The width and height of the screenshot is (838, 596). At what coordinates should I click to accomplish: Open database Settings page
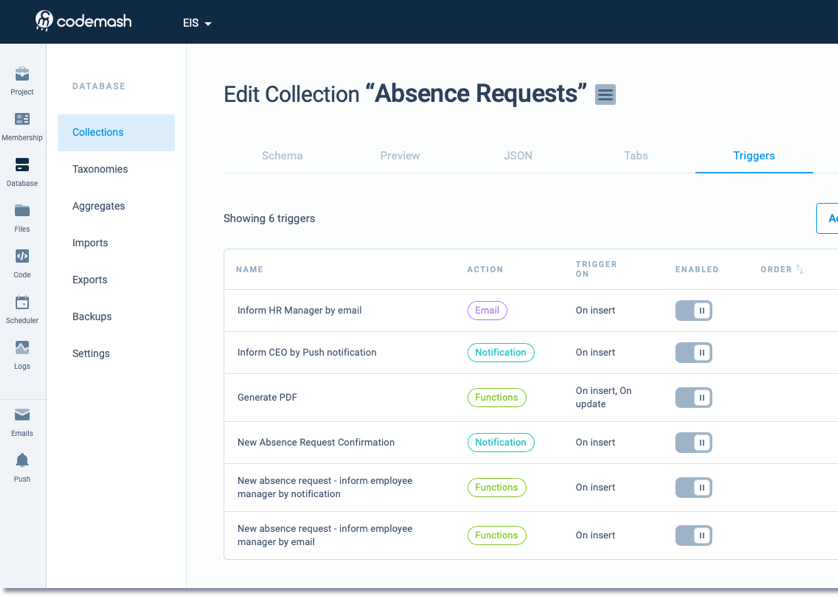pos(91,353)
